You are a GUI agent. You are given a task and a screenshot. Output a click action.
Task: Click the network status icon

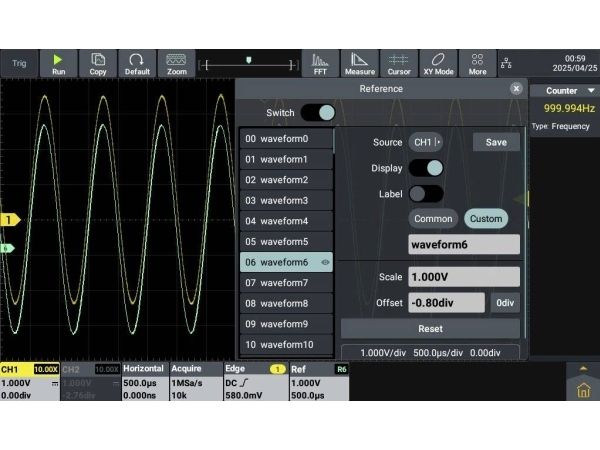[x=506, y=63]
